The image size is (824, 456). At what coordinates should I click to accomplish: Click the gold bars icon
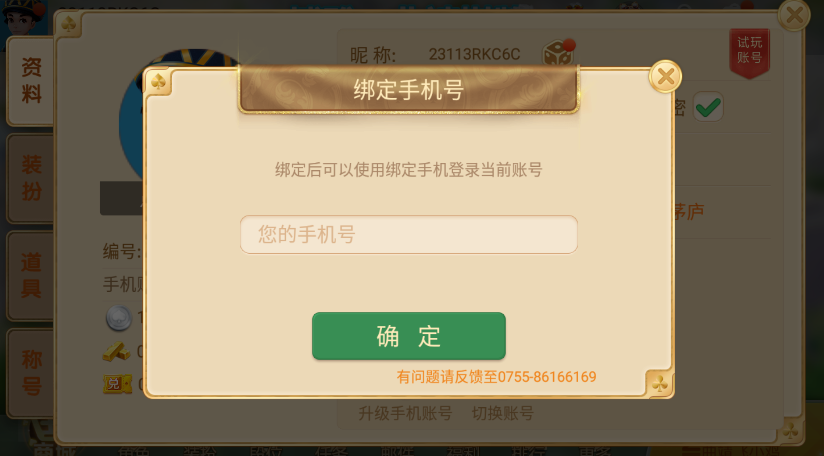pyautogui.click(x=116, y=351)
